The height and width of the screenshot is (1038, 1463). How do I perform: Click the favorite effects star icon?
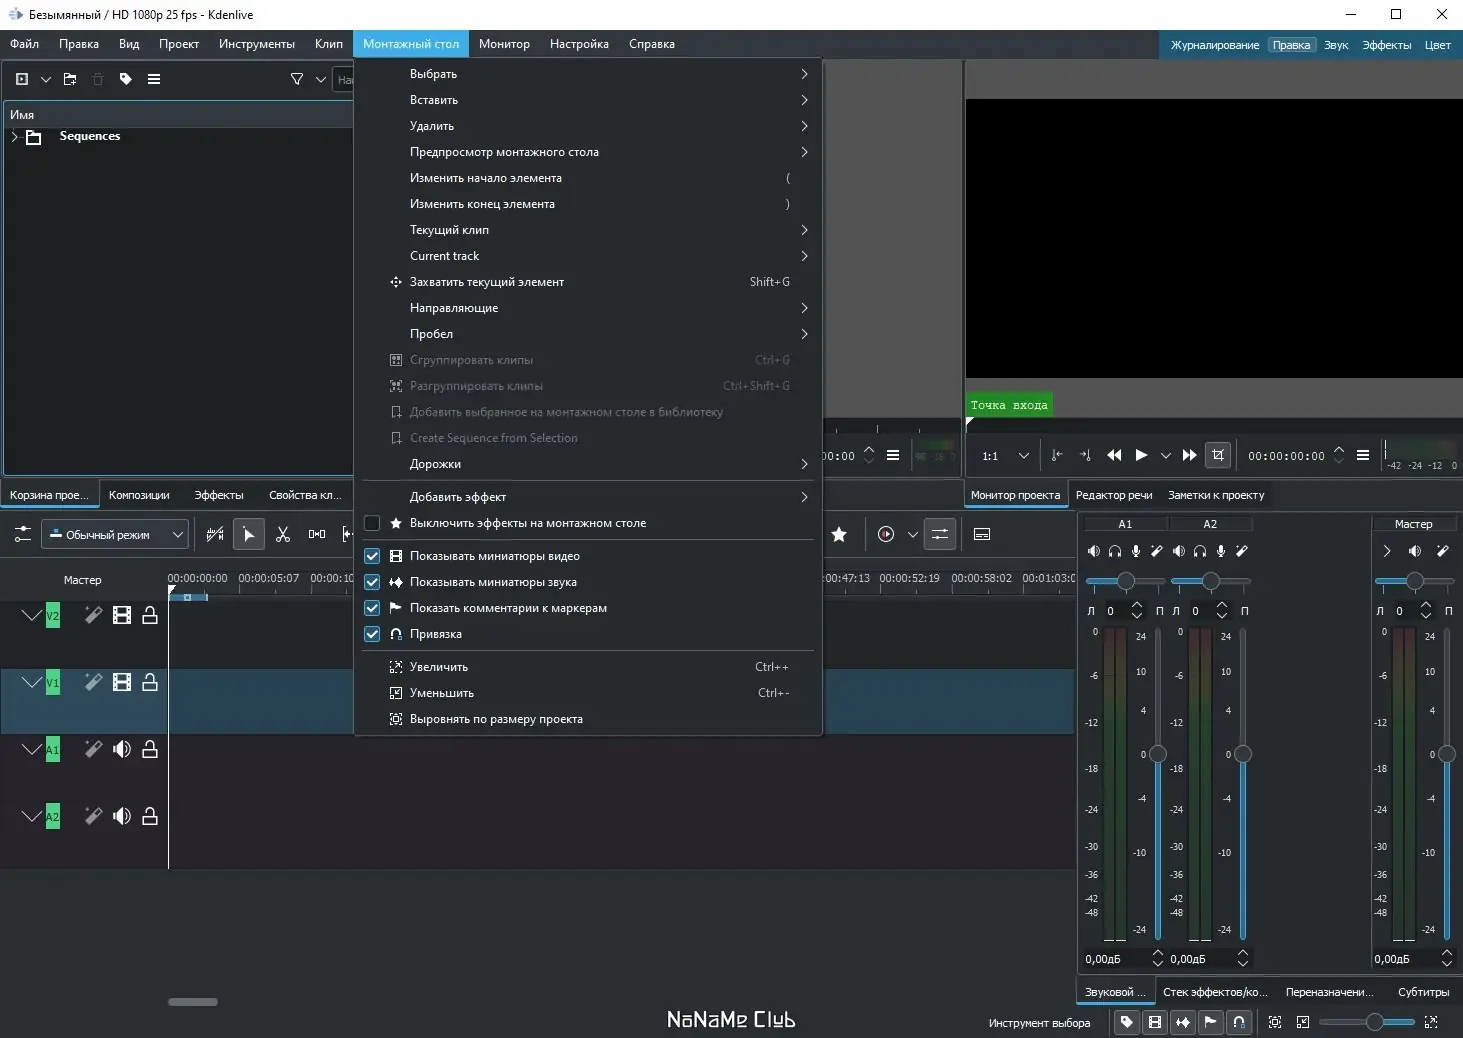pyautogui.click(x=839, y=535)
